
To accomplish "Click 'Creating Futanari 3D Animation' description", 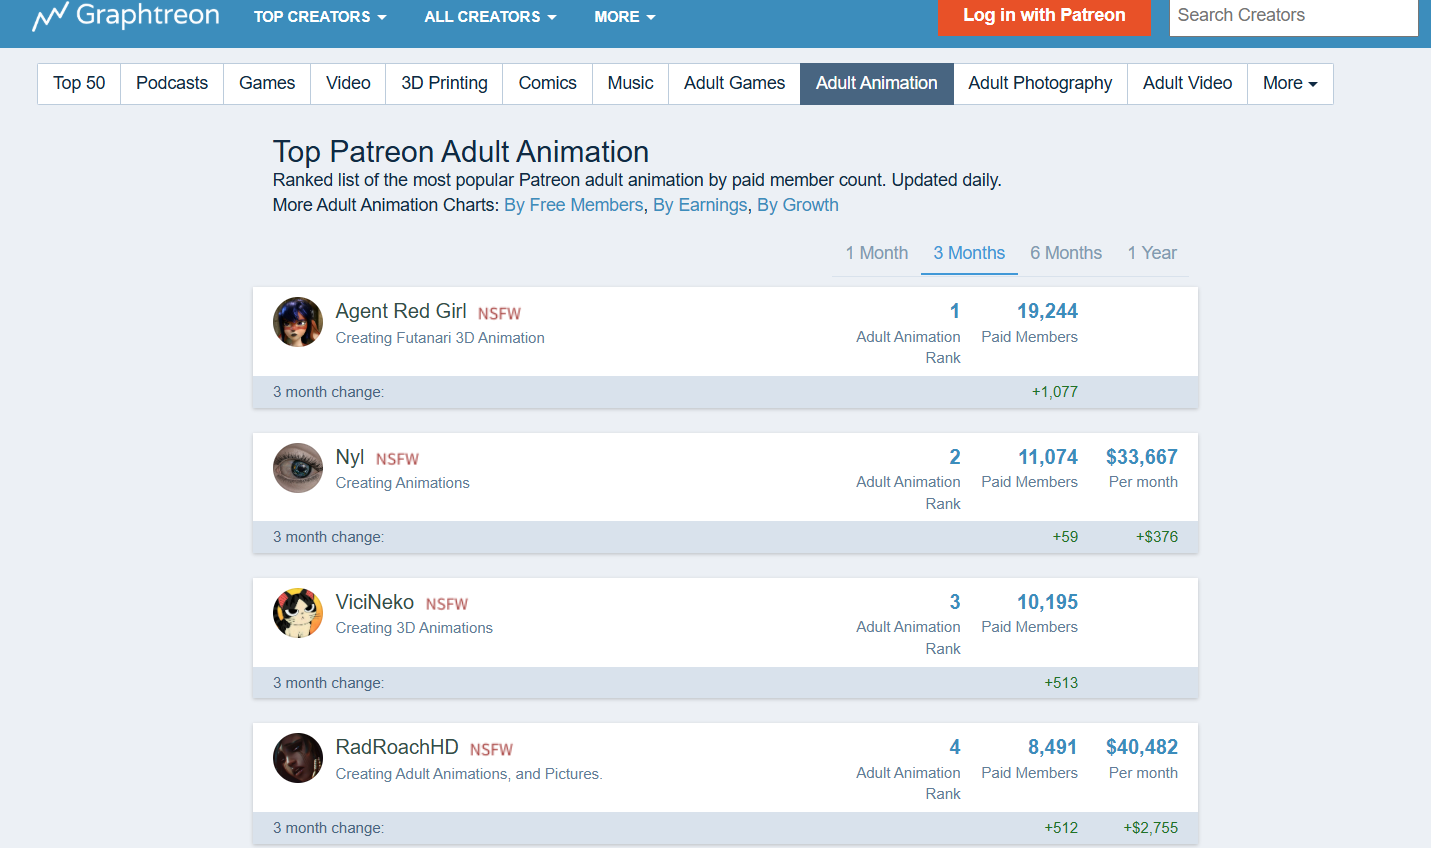I will 440,338.
